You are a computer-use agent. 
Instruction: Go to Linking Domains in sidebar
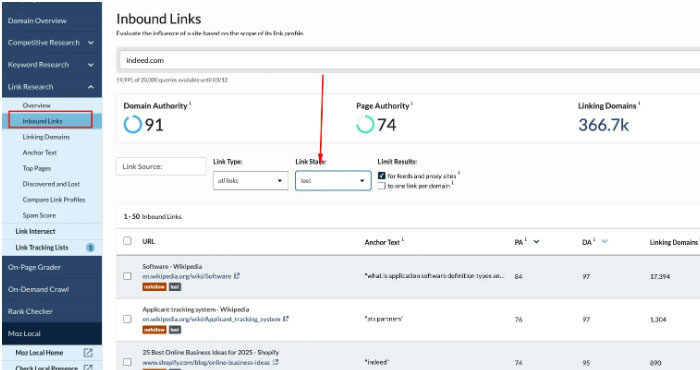[46, 137]
